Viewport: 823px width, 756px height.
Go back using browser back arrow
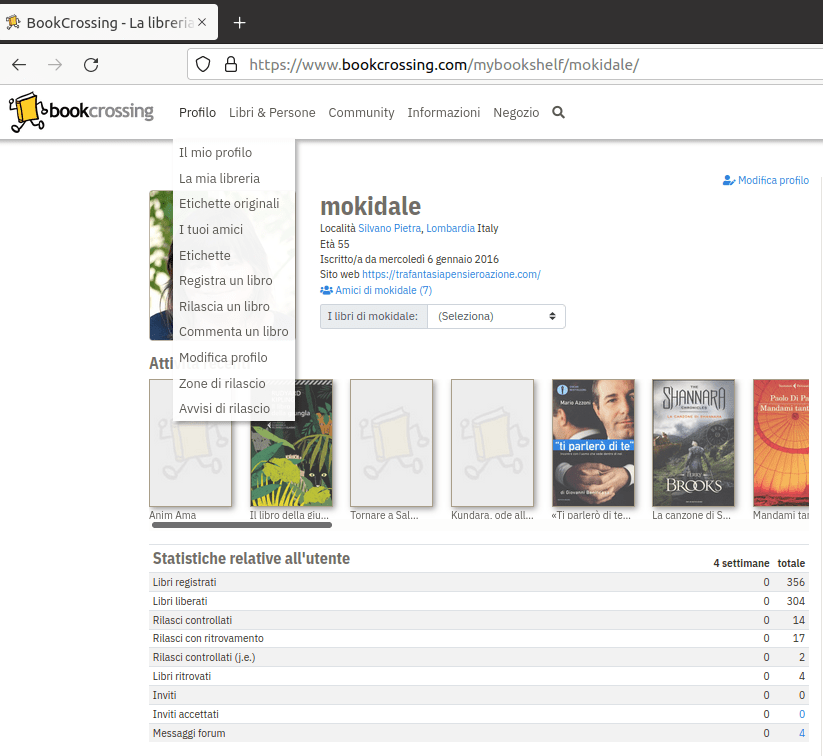(x=19, y=65)
